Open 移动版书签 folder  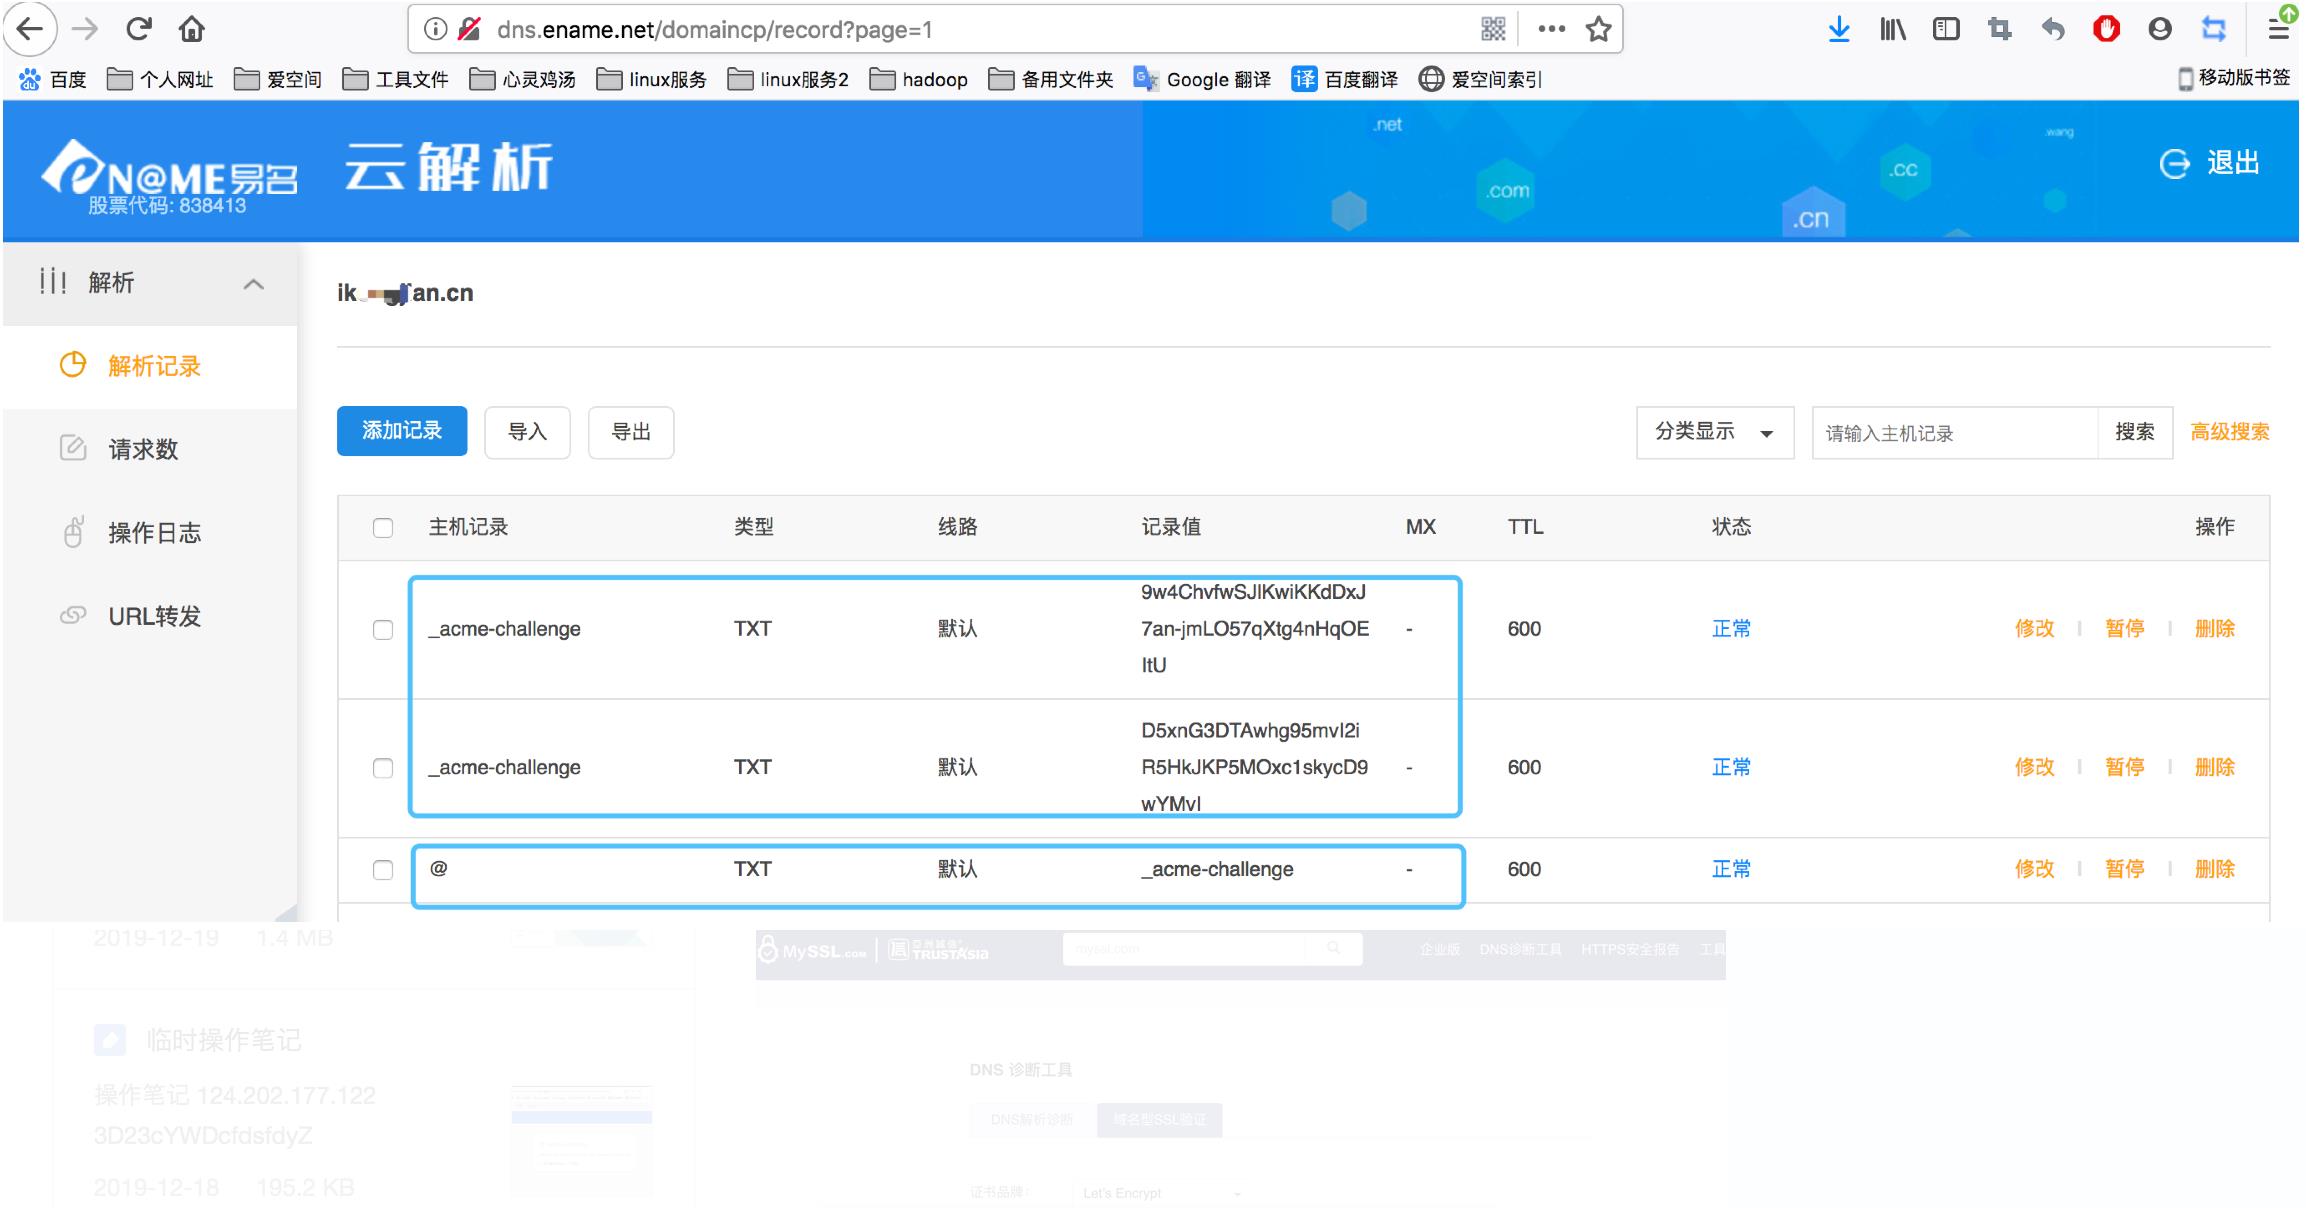click(x=2233, y=78)
